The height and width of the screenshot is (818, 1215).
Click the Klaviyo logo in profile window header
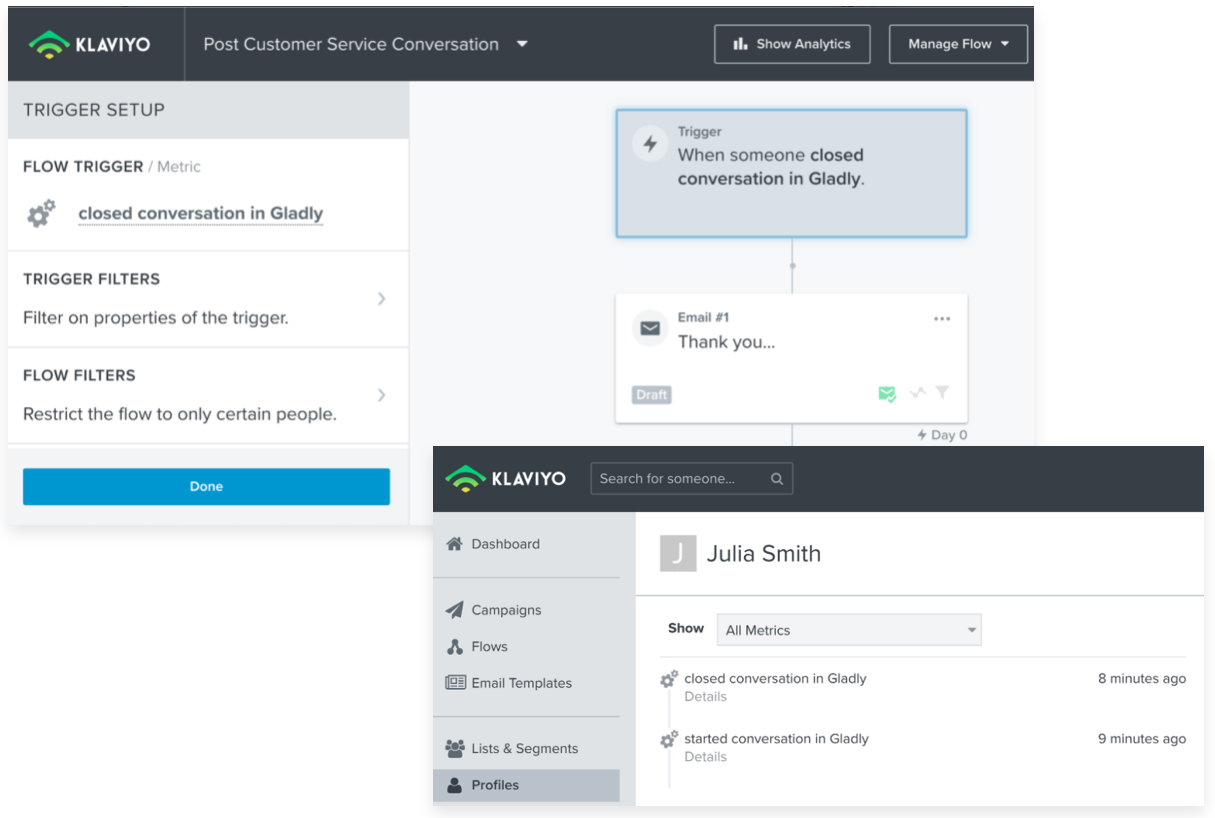[x=505, y=478]
